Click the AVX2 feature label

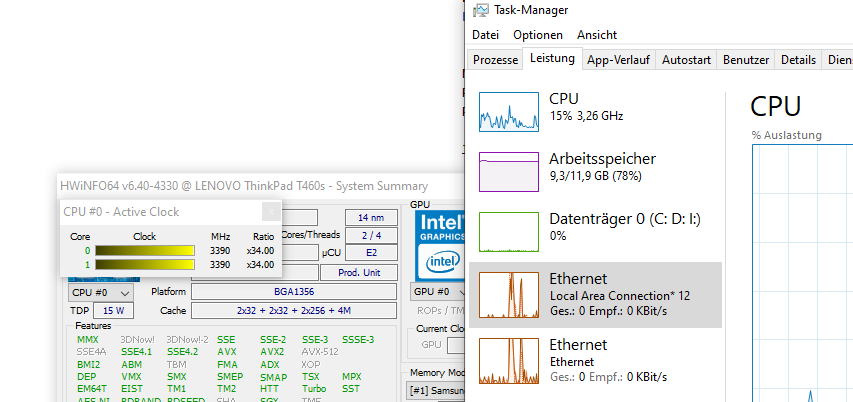click(x=272, y=352)
